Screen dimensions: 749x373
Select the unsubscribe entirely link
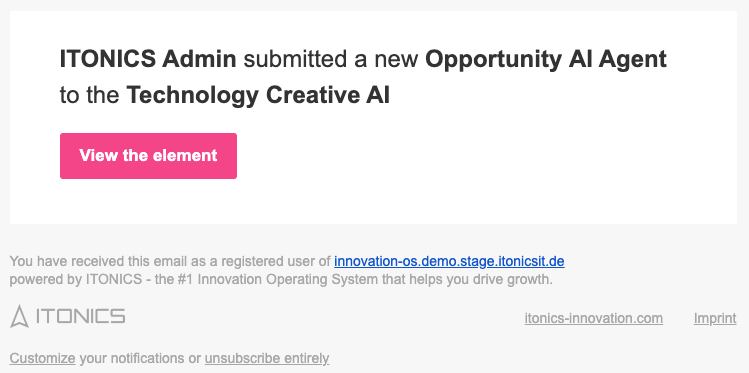(x=267, y=358)
